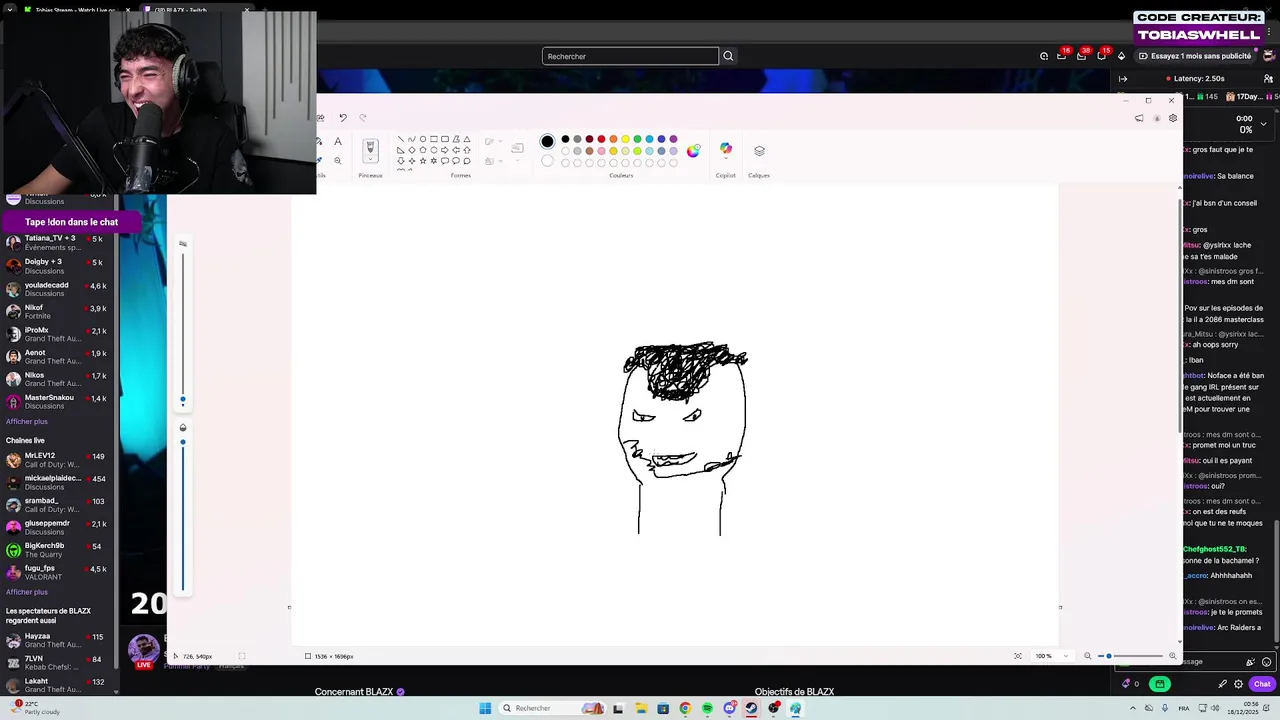Focus the Twitch Rechercher search field
Screen dimensions: 1280x720
pyautogui.click(x=630, y=56)
